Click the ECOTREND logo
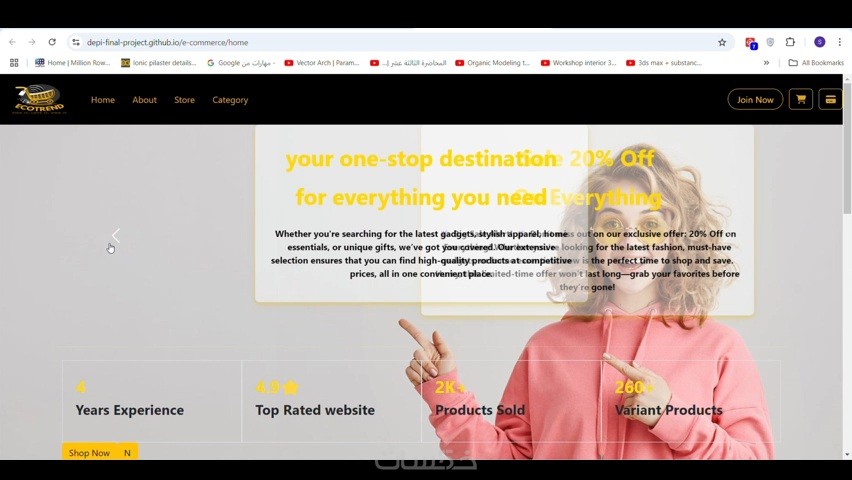 pyautogui.click(x=39, y=99)
